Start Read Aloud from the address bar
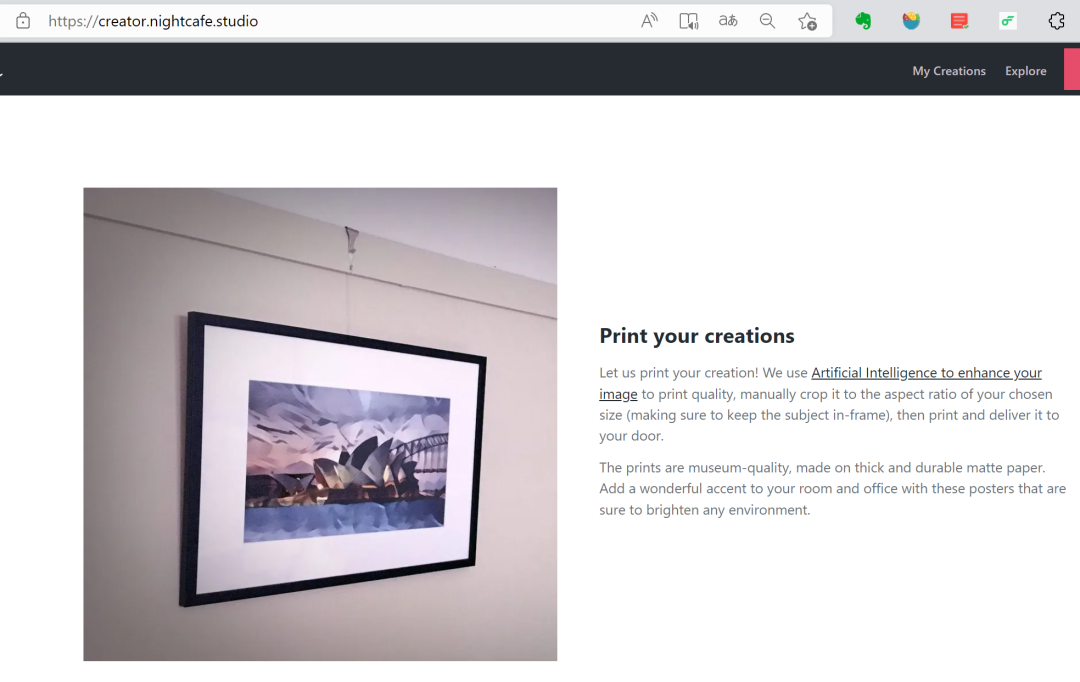This screenshot has width=1080, height=682. (649, 21)
